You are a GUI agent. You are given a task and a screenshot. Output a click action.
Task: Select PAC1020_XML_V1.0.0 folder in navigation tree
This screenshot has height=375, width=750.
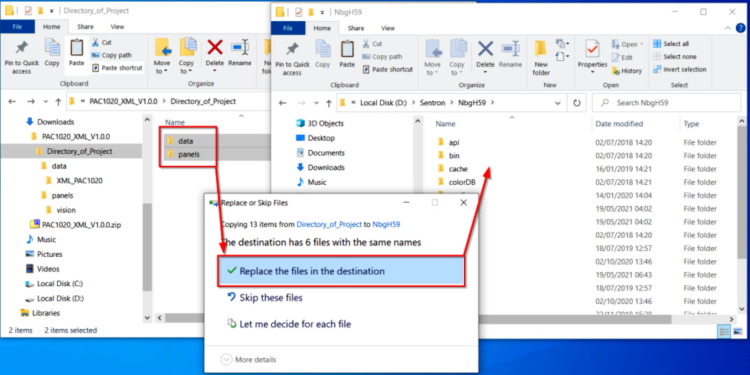[70, 136]
